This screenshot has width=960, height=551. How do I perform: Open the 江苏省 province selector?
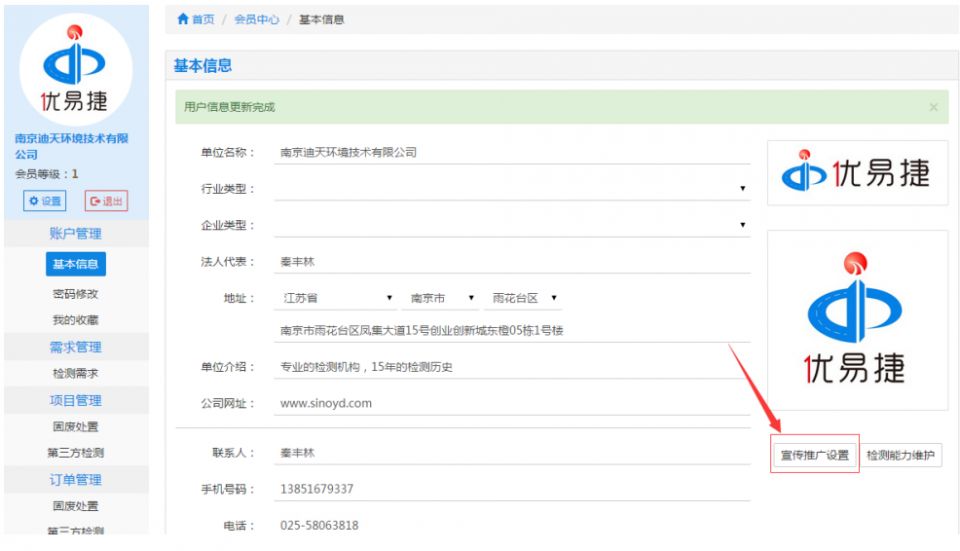click(x=337, y=298)
